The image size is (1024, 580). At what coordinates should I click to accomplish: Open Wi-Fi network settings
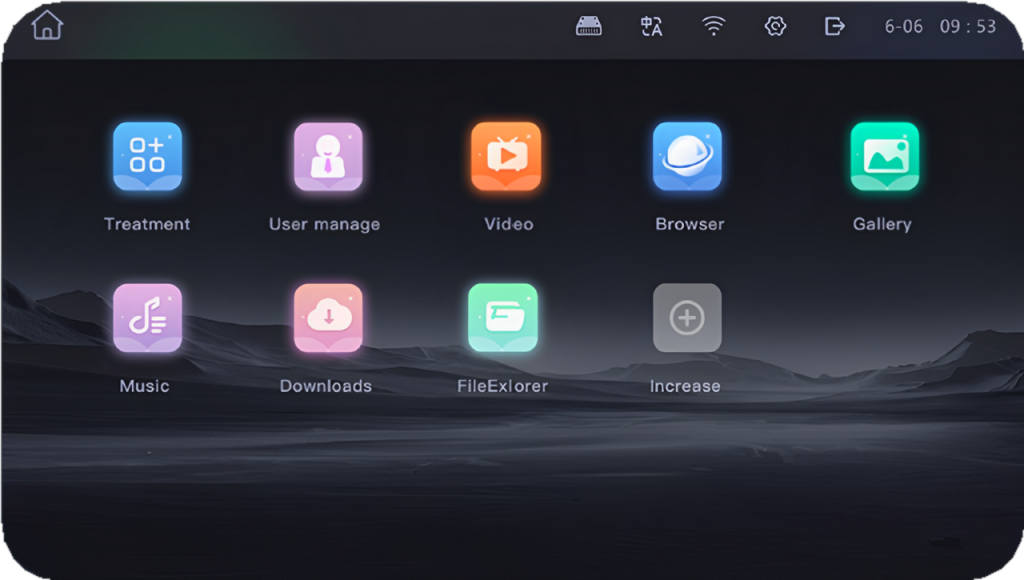[713, 27]
